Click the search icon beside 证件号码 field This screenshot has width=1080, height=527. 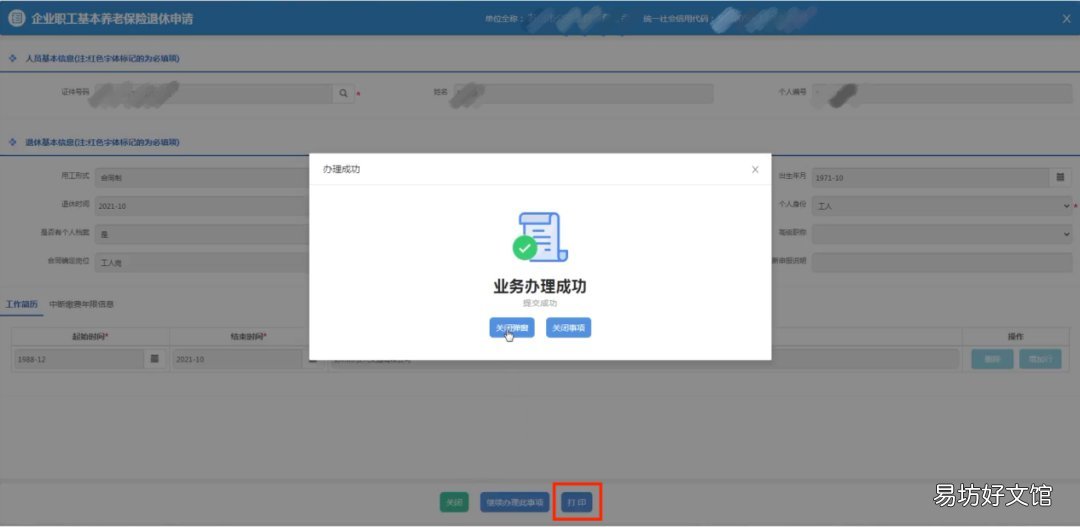pyautogui.click(x=344, y=93)
